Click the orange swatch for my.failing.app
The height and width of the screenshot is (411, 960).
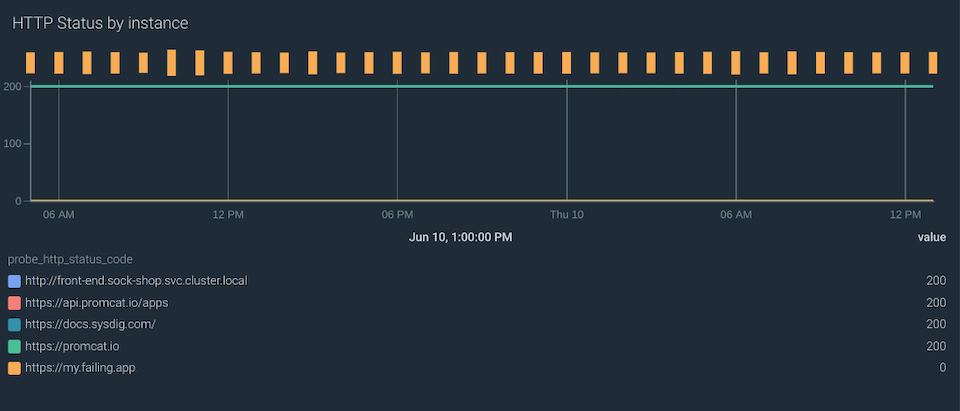14,368
